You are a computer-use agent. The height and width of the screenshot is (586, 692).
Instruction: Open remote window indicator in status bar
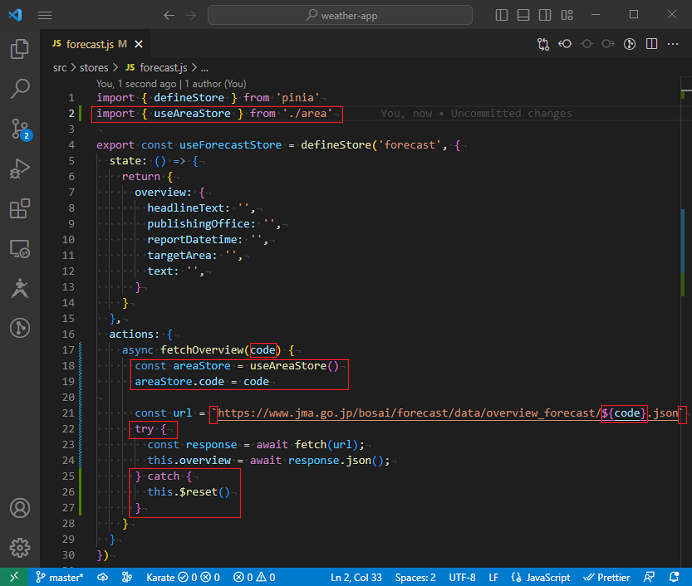pyautogui.click(x=14, y=577)
